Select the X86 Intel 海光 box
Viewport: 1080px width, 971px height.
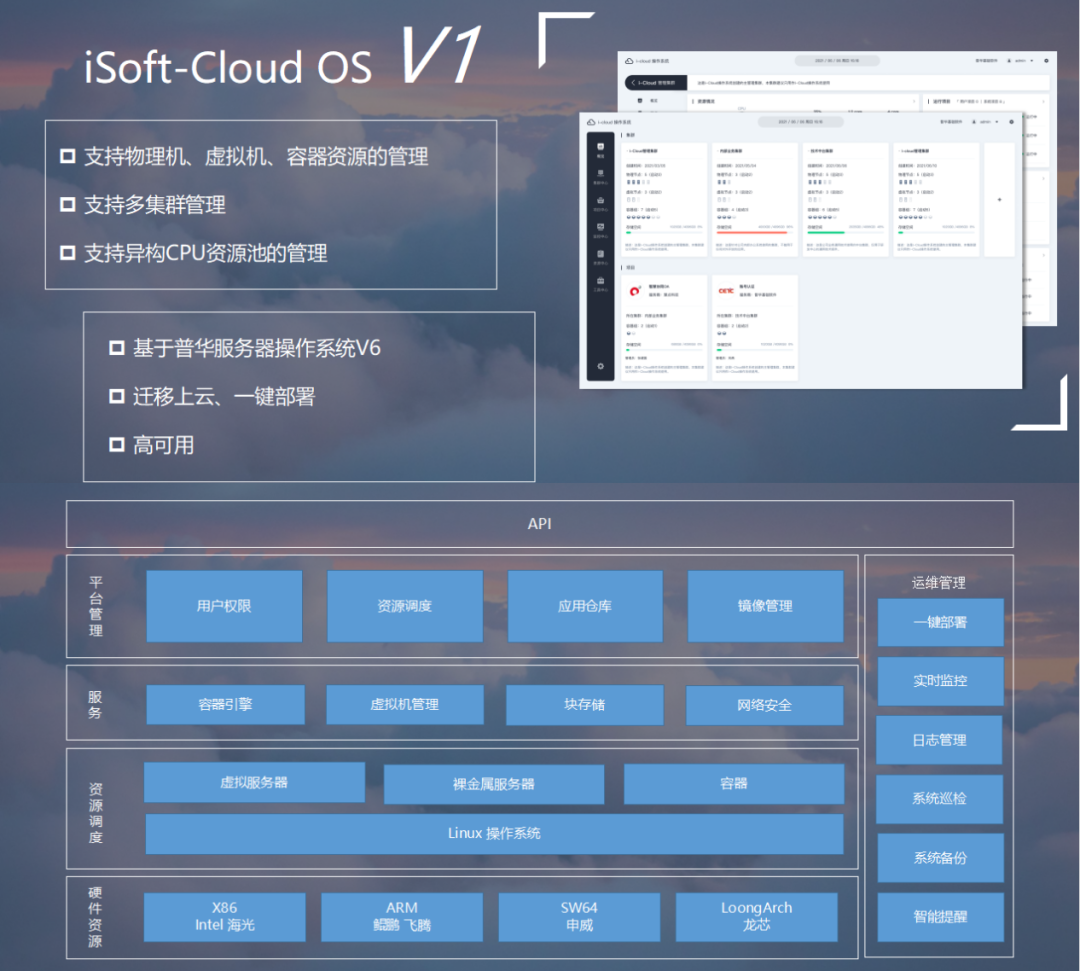225,917
